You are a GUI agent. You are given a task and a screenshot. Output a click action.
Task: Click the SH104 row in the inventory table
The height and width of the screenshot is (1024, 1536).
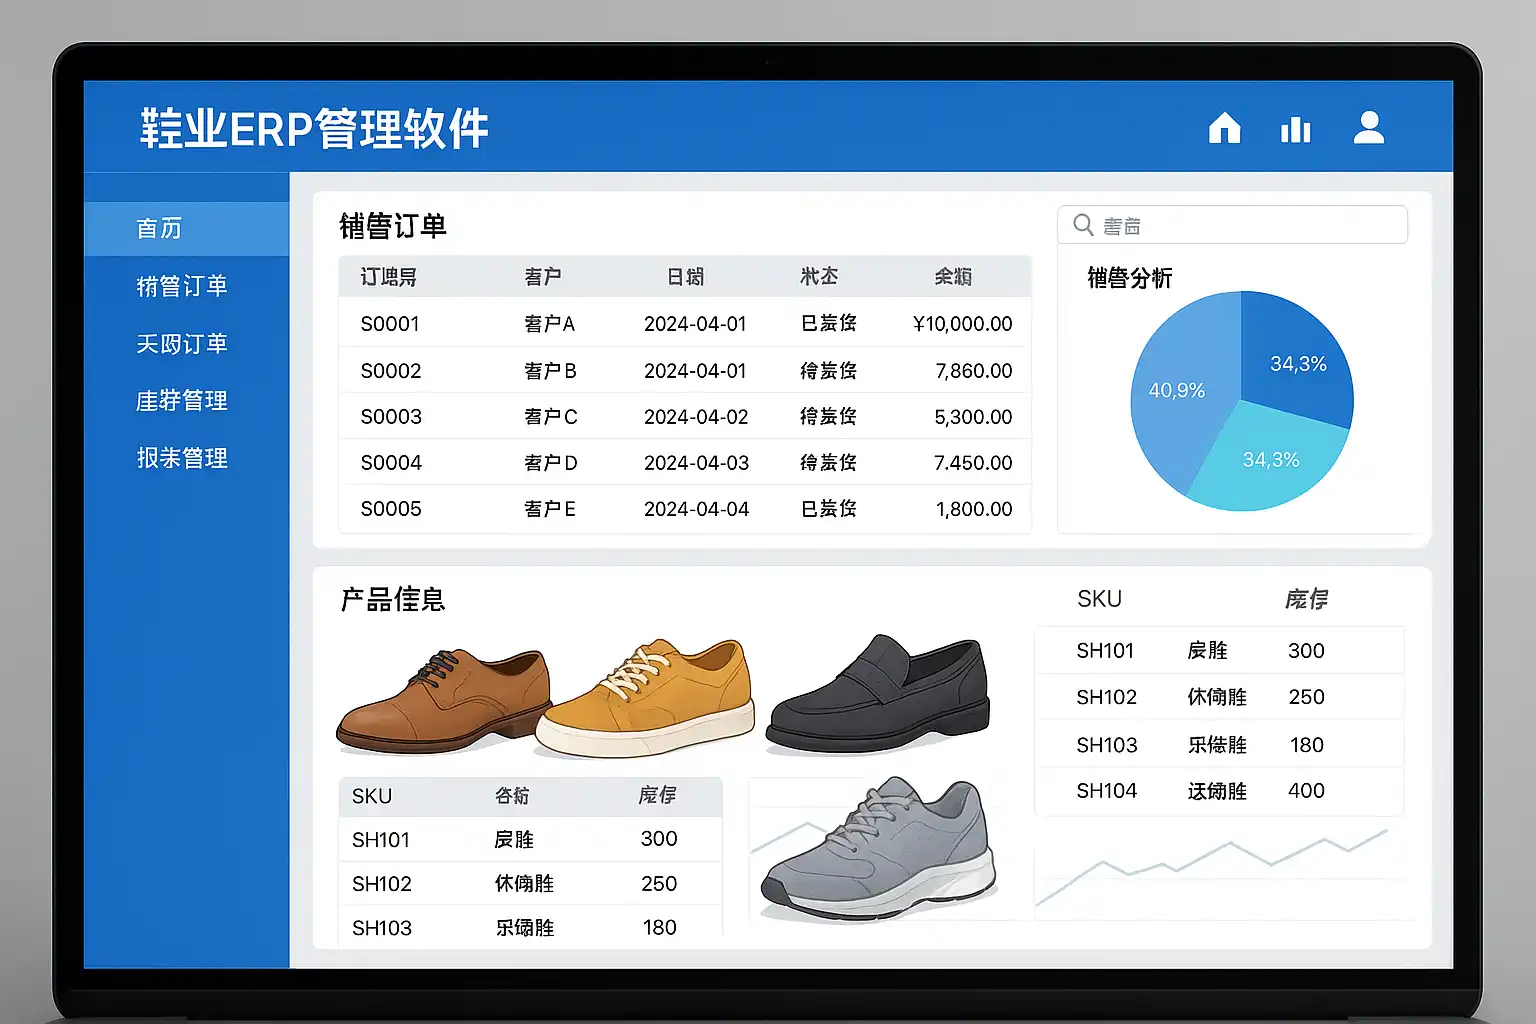tap(1219, 791)
